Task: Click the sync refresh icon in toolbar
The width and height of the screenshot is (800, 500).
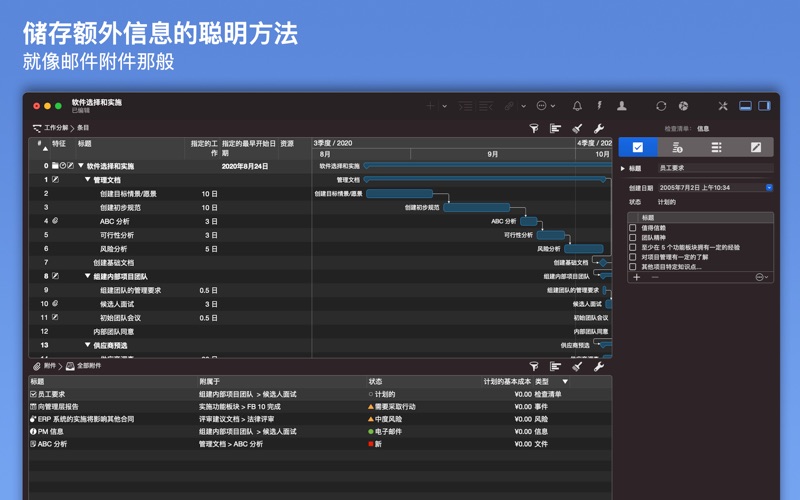Action: (x=661, y=106)
